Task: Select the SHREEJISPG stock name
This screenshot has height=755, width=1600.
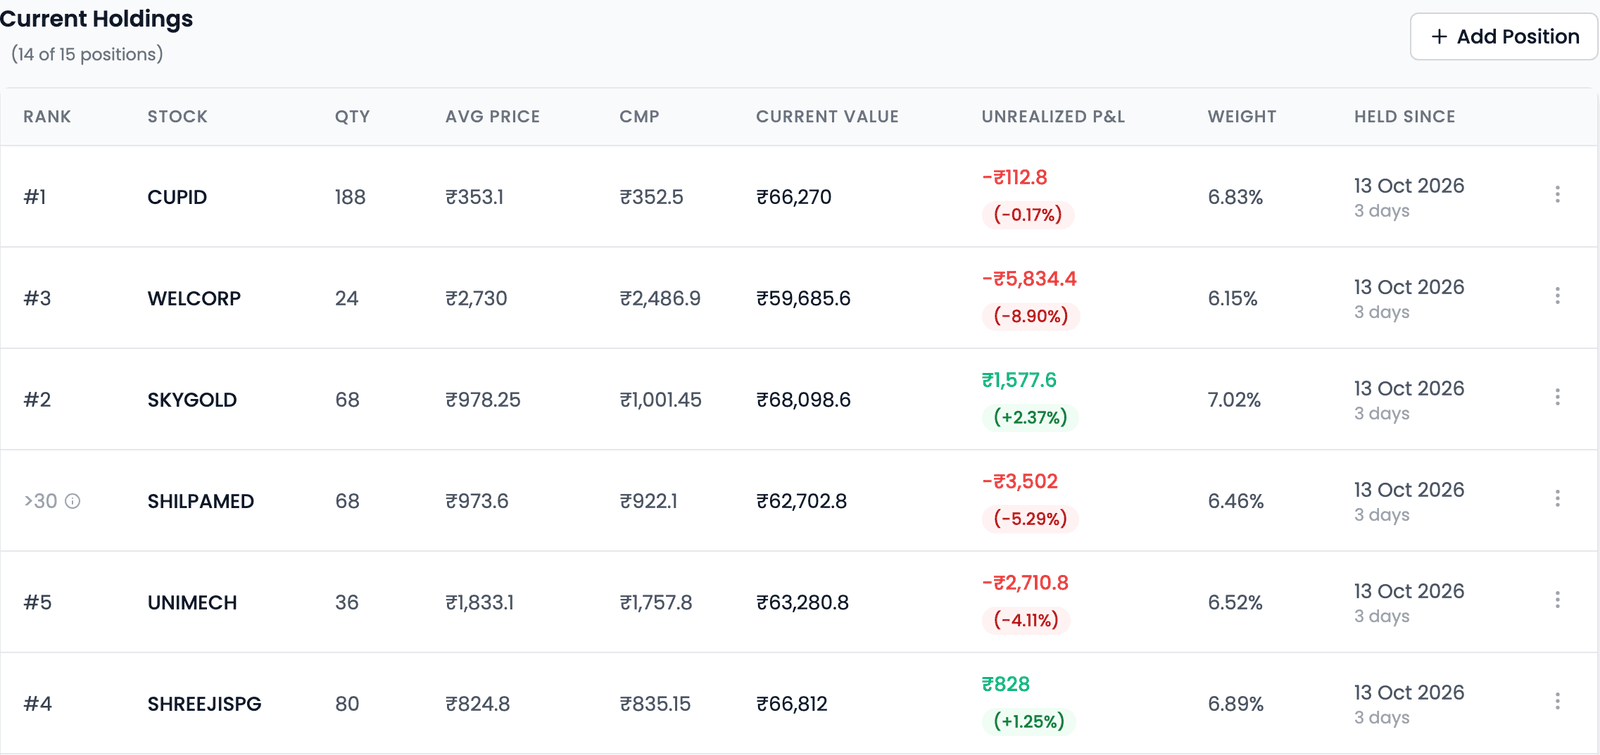Action: point(204,704)
